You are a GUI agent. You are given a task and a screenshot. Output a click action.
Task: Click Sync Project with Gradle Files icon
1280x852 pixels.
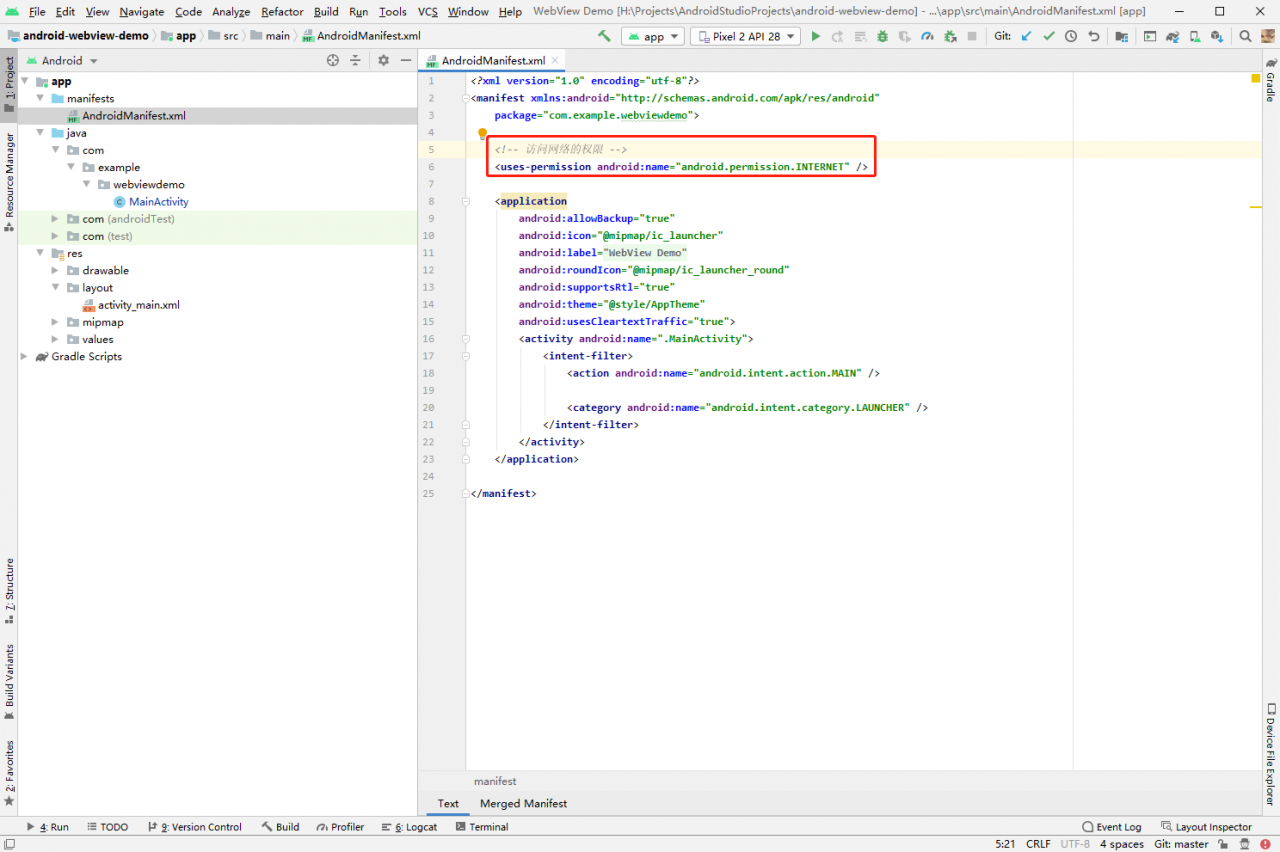pyautogui.click(x=1172, y=36)
